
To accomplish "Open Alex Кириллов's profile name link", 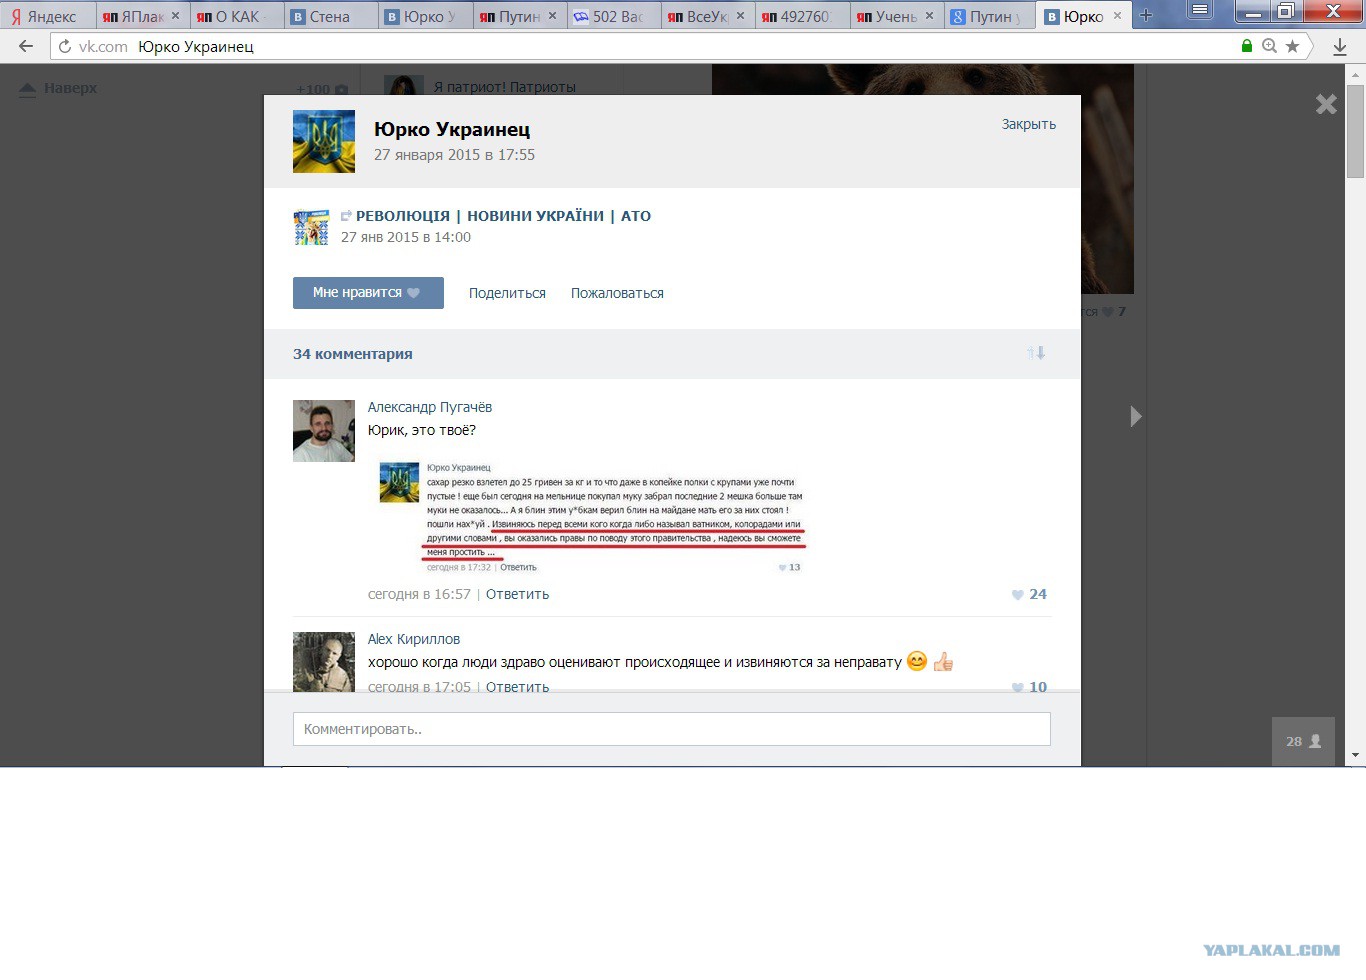I will point(414,639).
